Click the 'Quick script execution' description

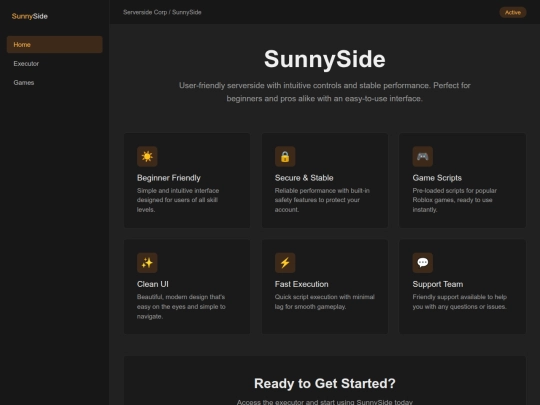tap(324, 302)
